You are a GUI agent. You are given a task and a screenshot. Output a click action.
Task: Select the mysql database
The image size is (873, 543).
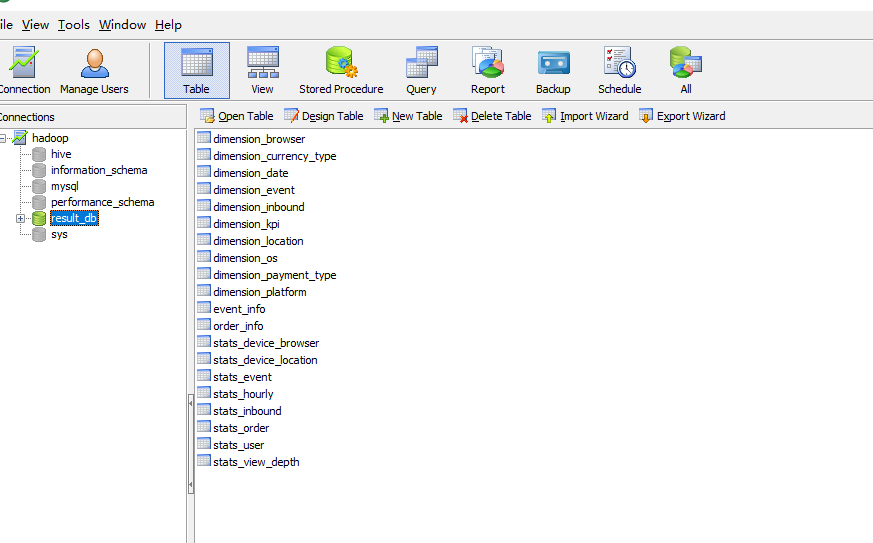click(65, 187)
